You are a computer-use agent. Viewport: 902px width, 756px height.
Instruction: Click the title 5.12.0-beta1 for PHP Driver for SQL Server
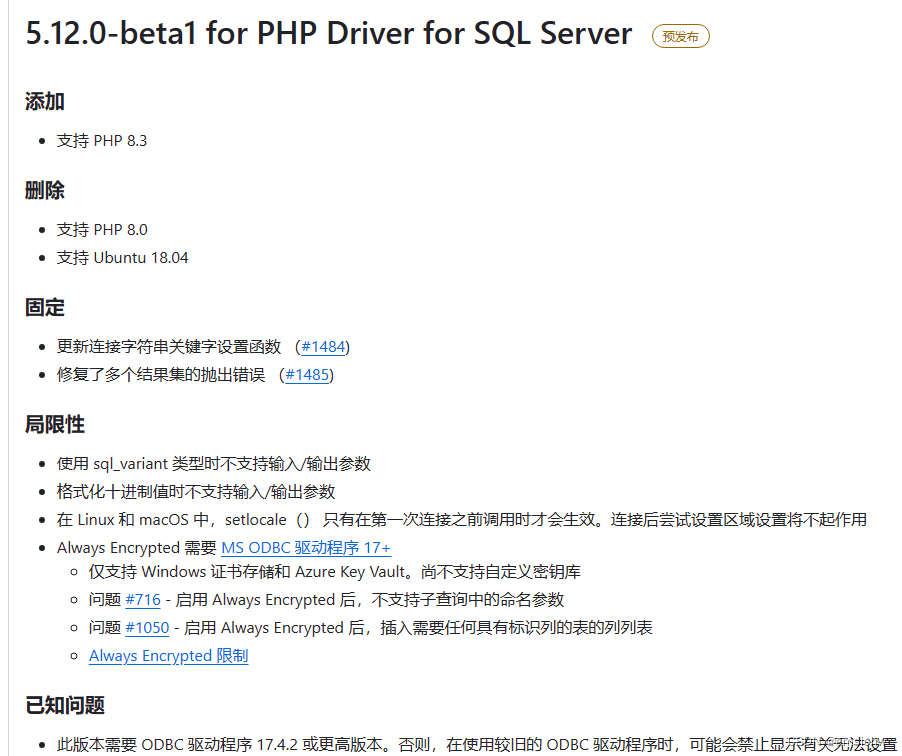pyautogui.click(x=328, y=33)
